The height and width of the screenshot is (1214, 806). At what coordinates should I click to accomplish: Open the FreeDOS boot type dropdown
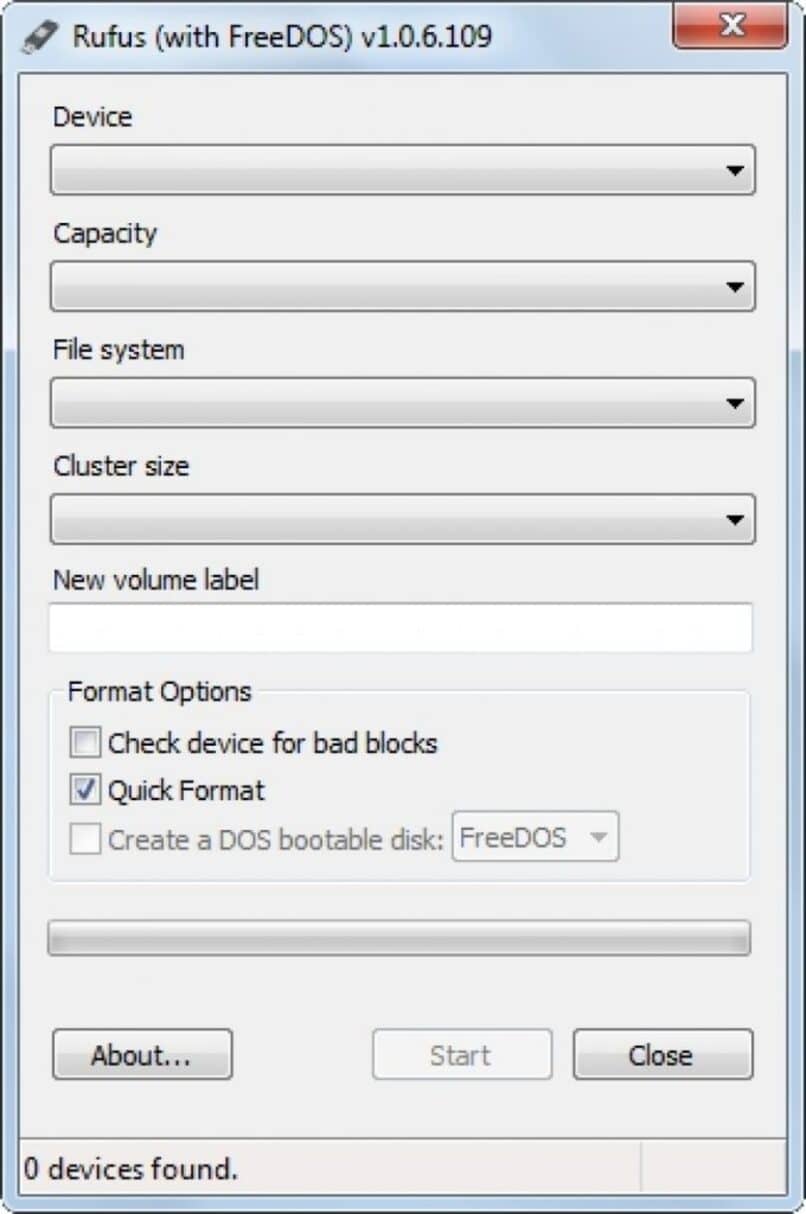point(536,837)
